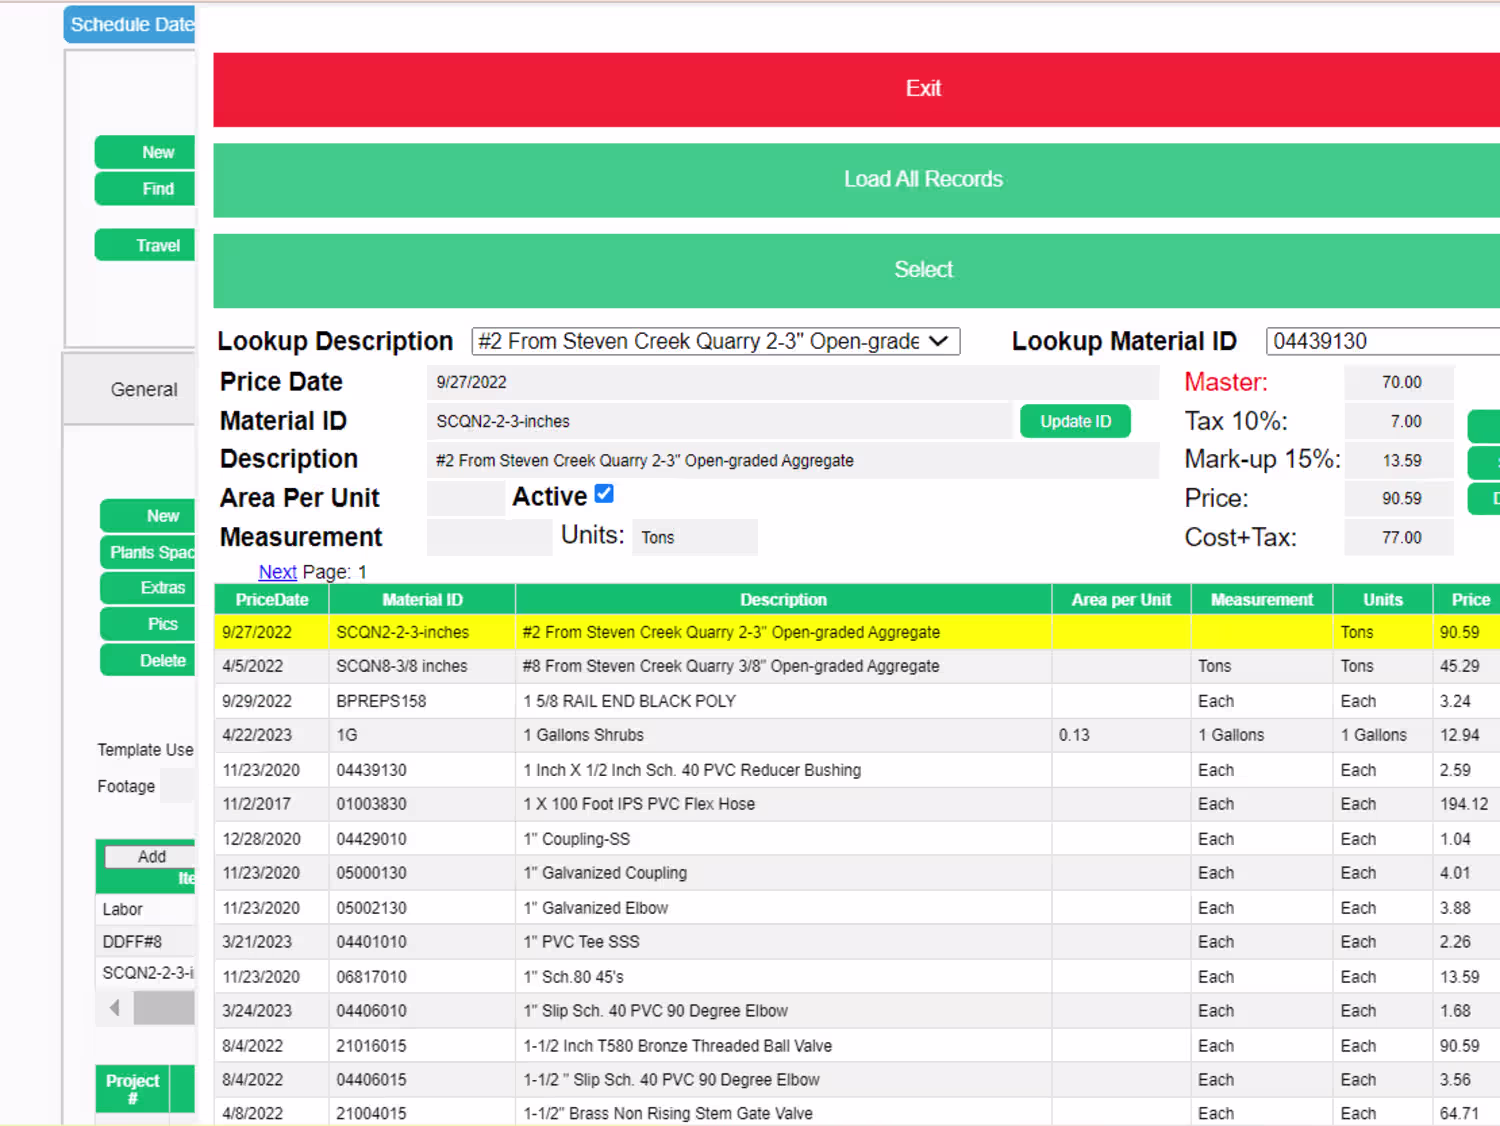The image size is (1500, 1126).
Task: Select the 1" Coupling-SS row
Action: [x=857, y=840]
